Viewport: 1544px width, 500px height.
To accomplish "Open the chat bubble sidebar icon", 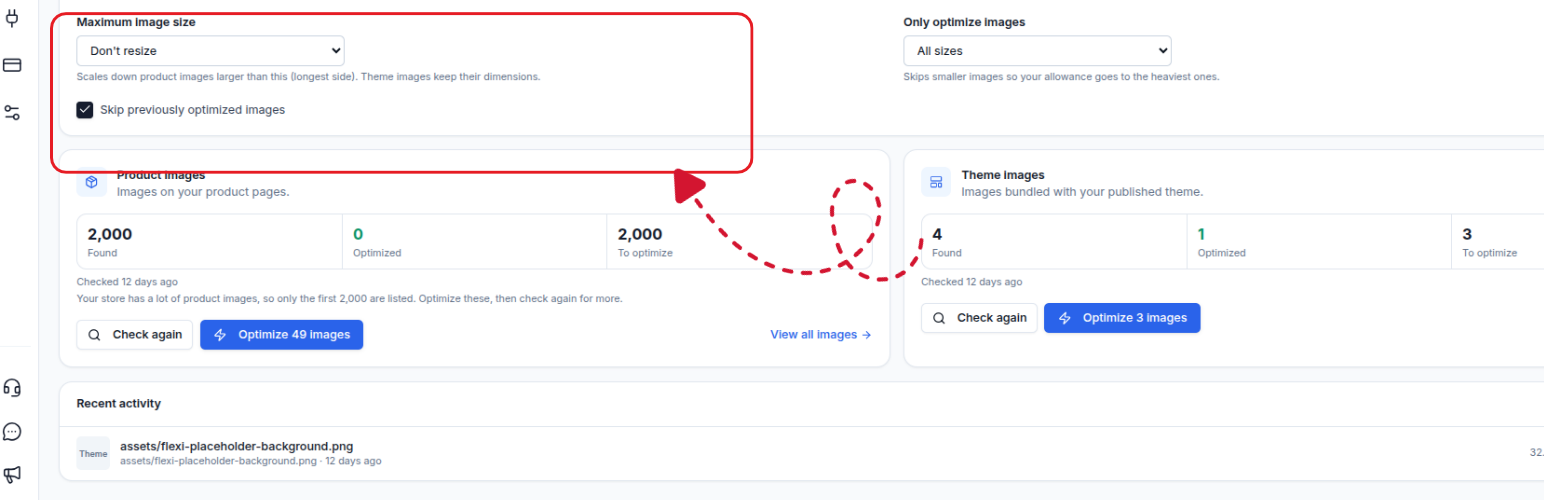I will pyautogui.click(x=12, y=432).
